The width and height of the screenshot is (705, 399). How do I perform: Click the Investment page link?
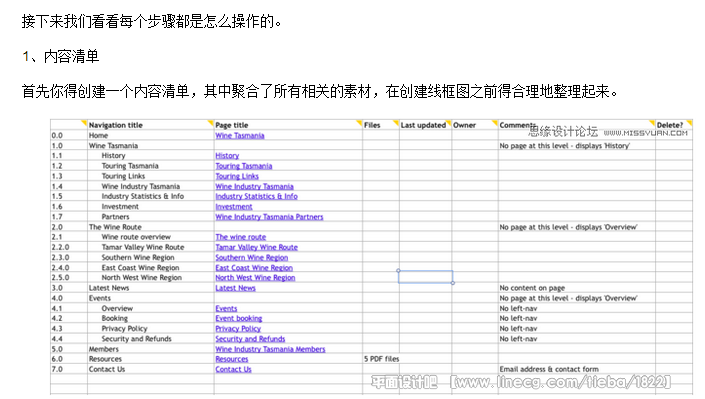click(234, 207)
